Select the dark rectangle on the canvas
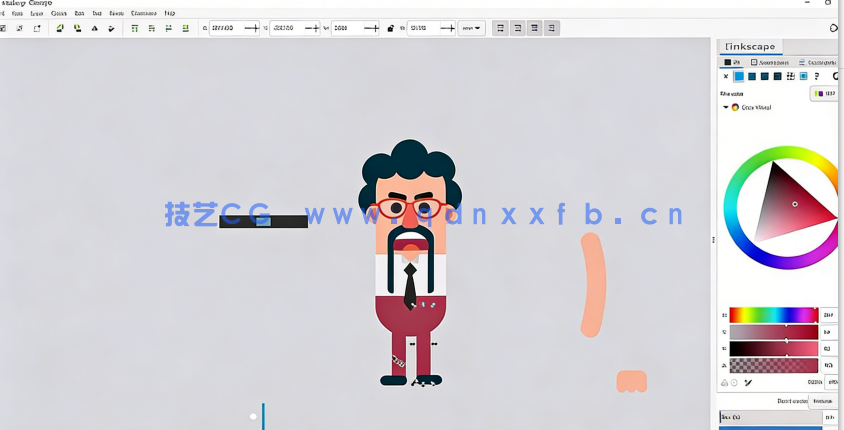Screen dimensions: 844x430 263,221
